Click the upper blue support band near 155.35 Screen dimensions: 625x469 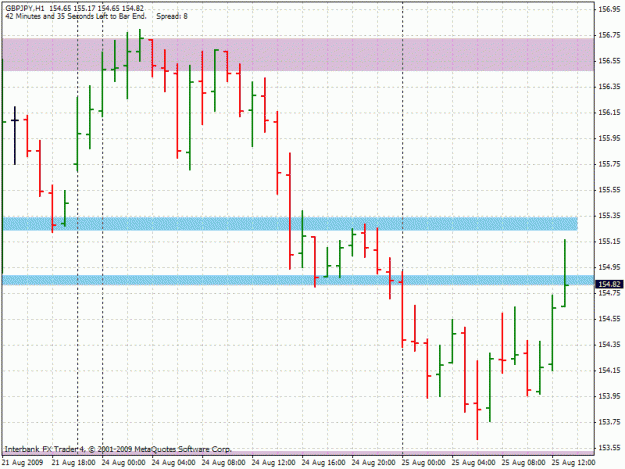click(x=290, y=224)
